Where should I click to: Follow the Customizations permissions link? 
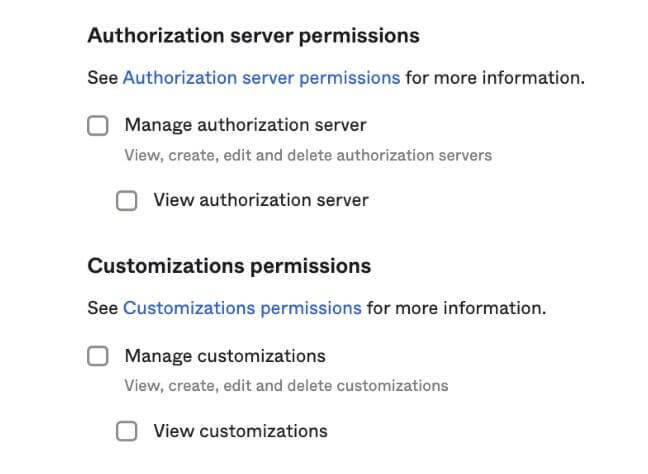pos(242,308)
